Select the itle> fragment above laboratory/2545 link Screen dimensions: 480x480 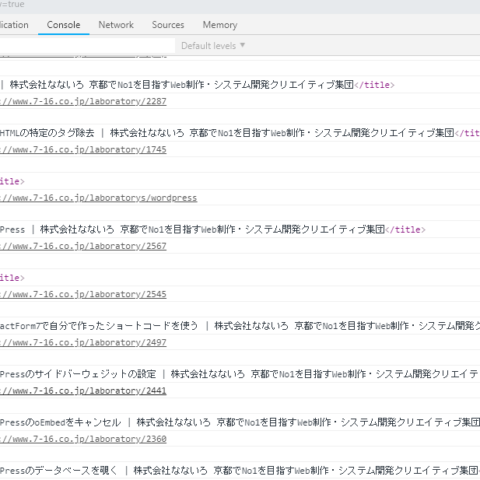(12, 278)
